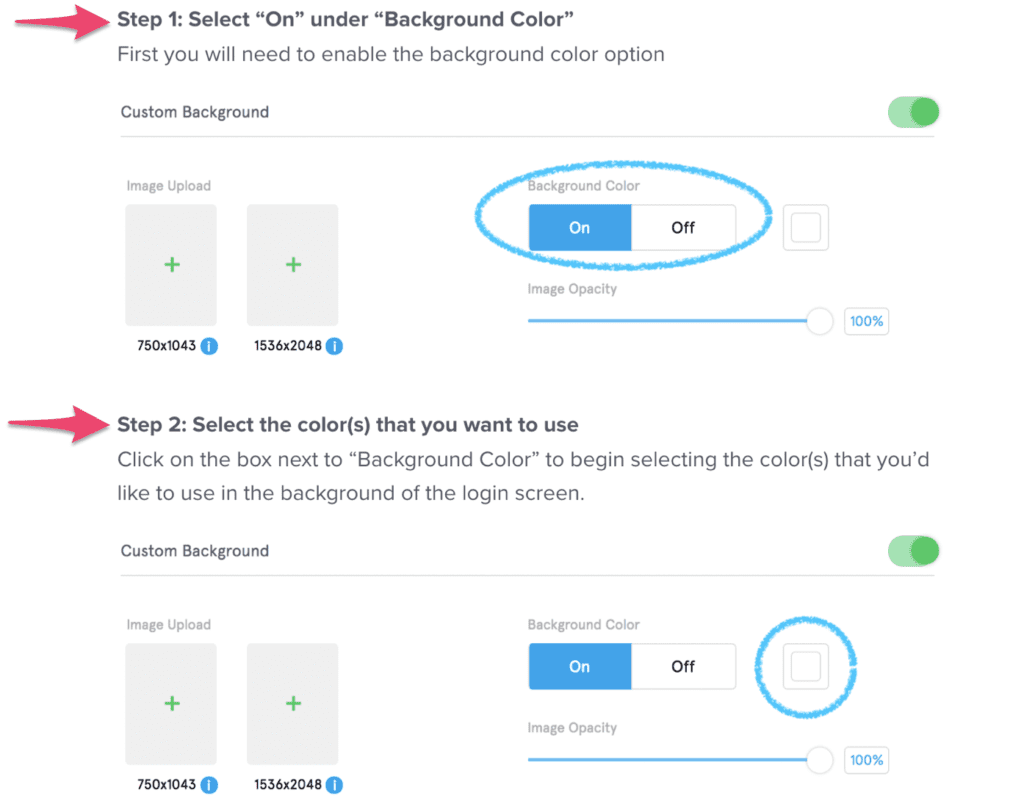Click info icon beside 750x1043 in Step 2

tap(209, 785)
